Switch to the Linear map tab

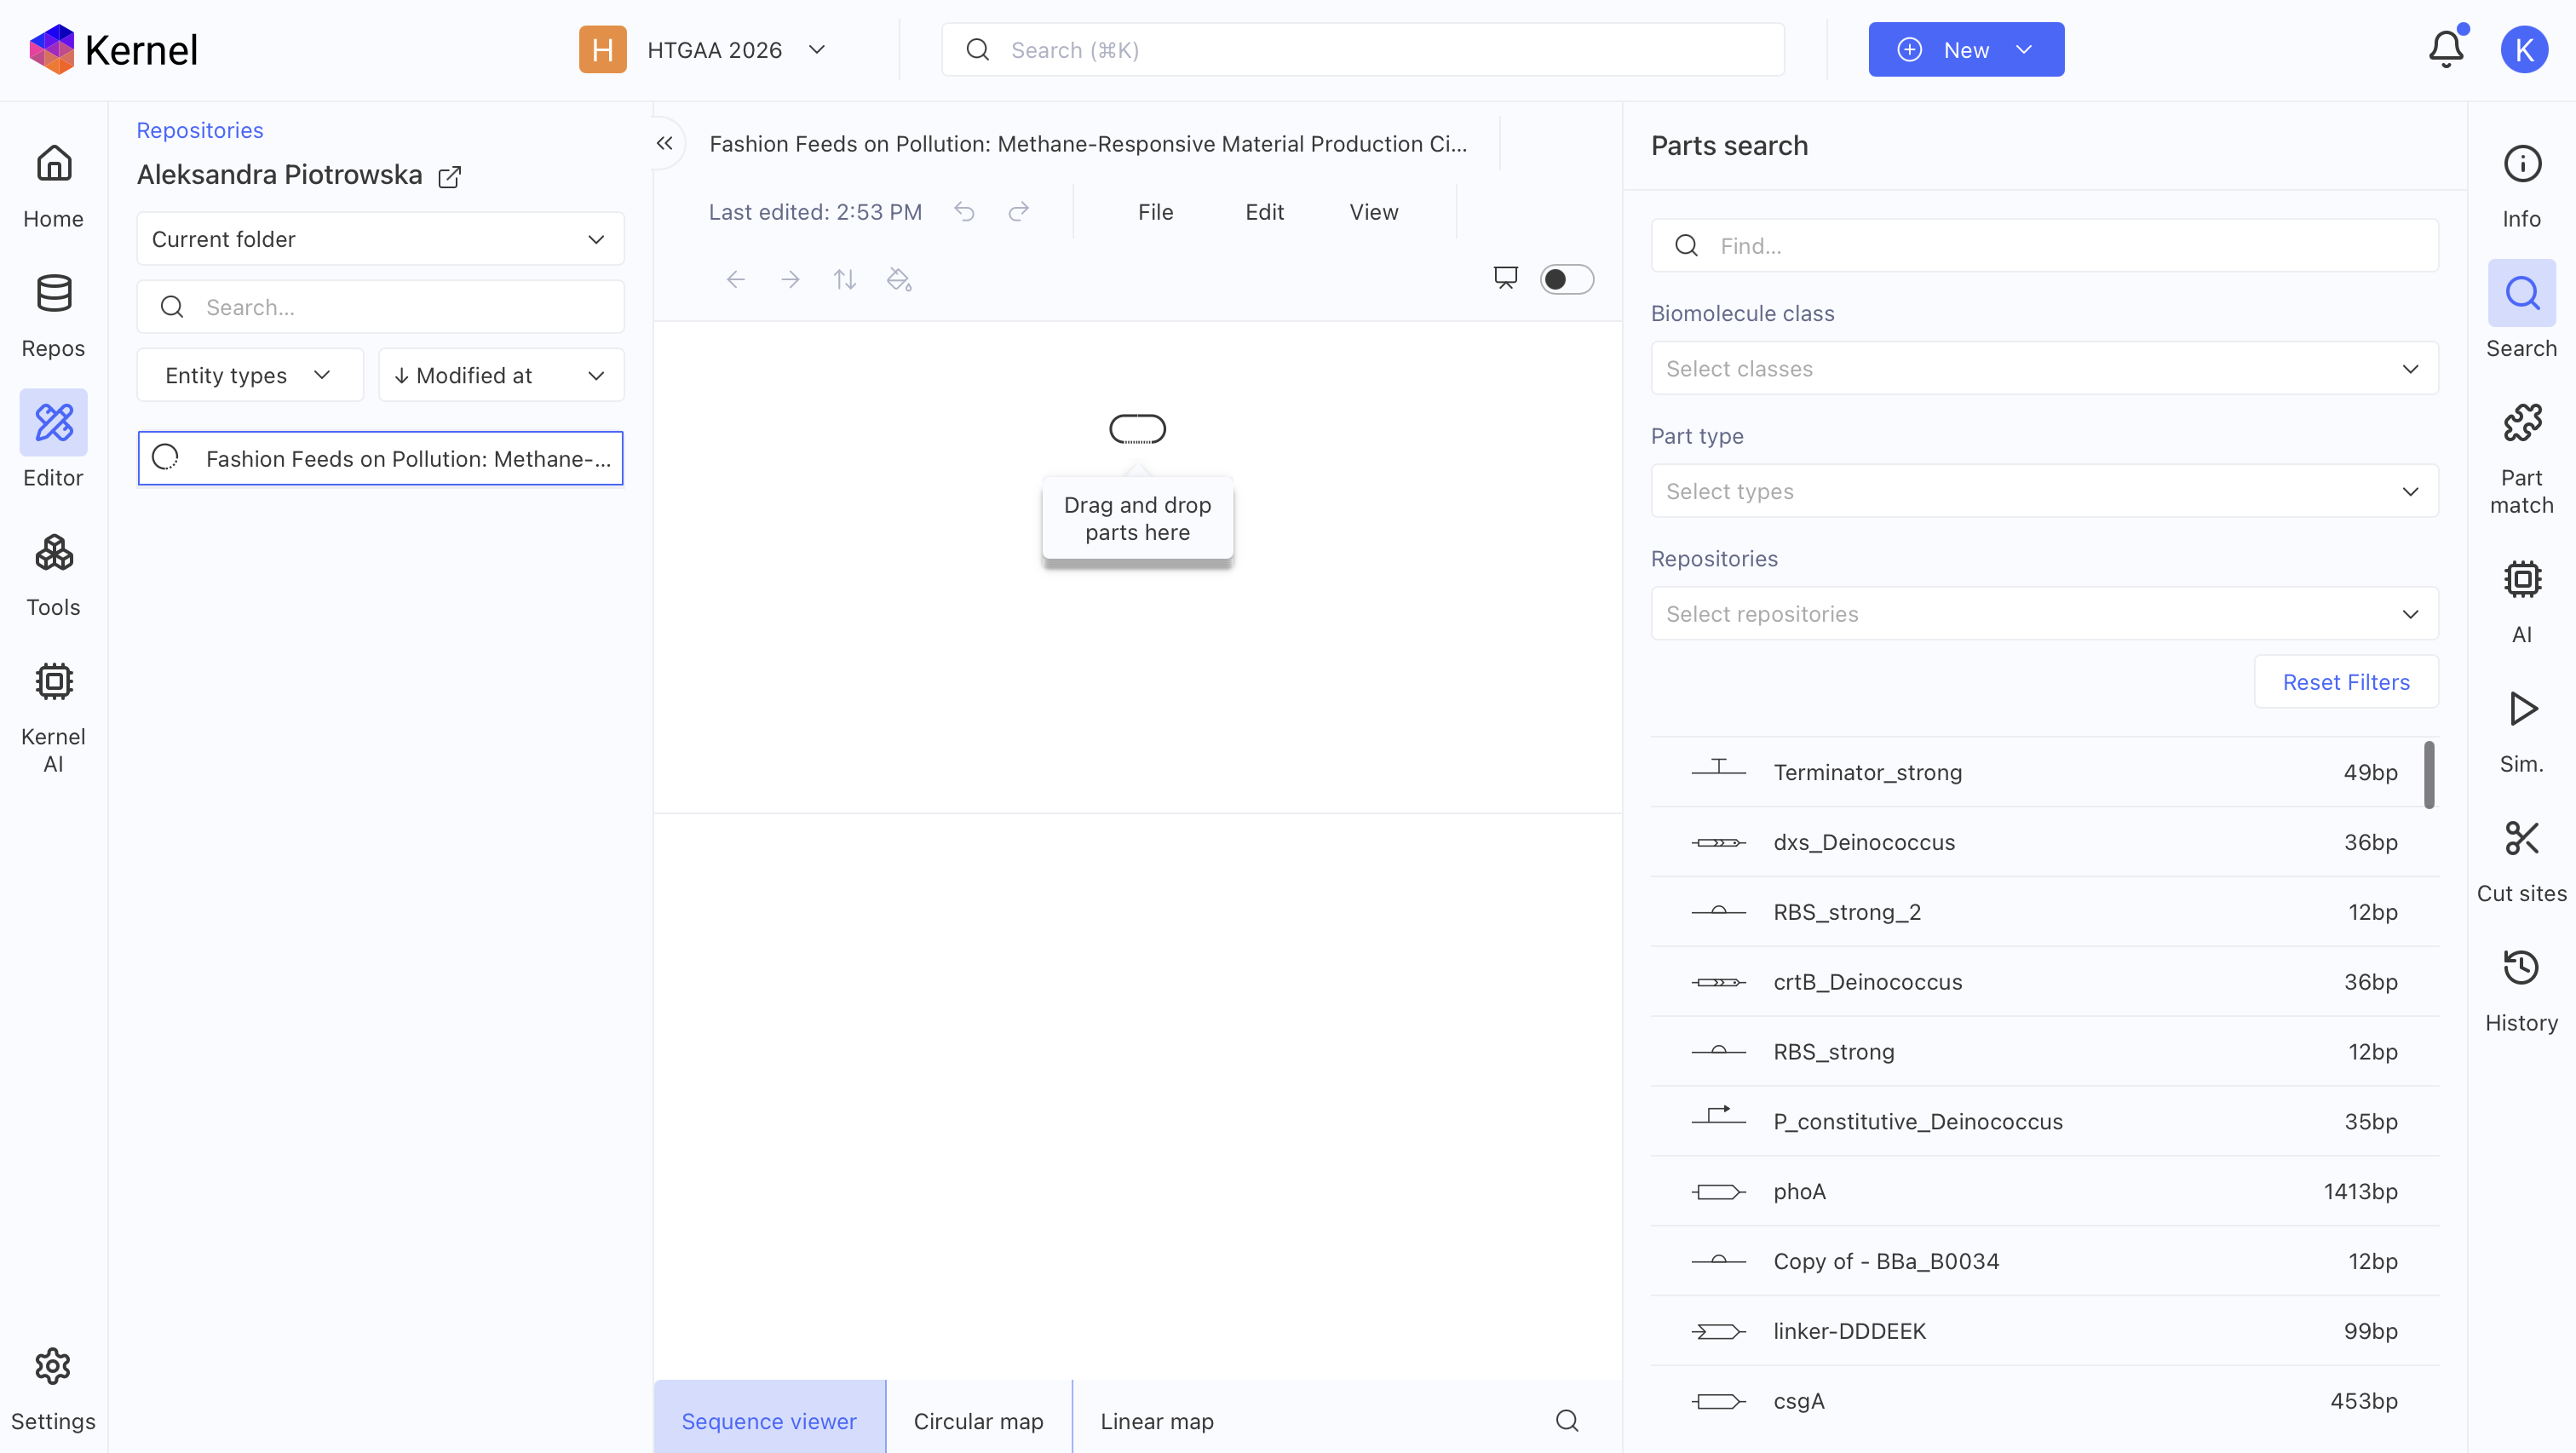coord(1157,1421)
